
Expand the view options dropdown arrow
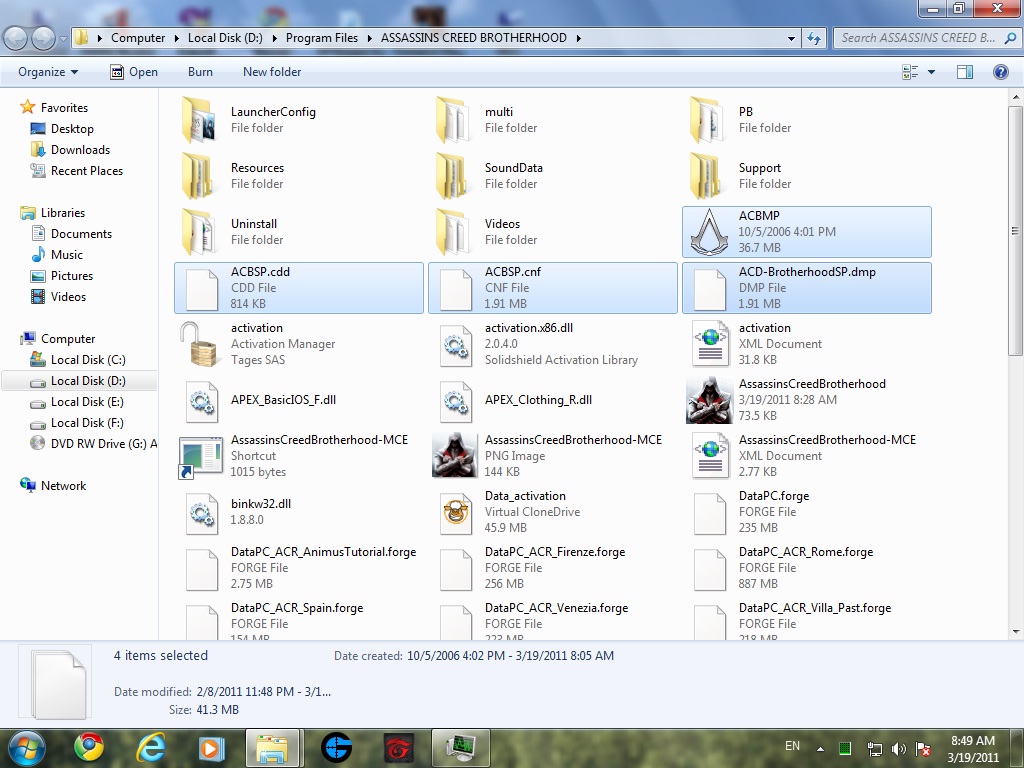(931, 72)
